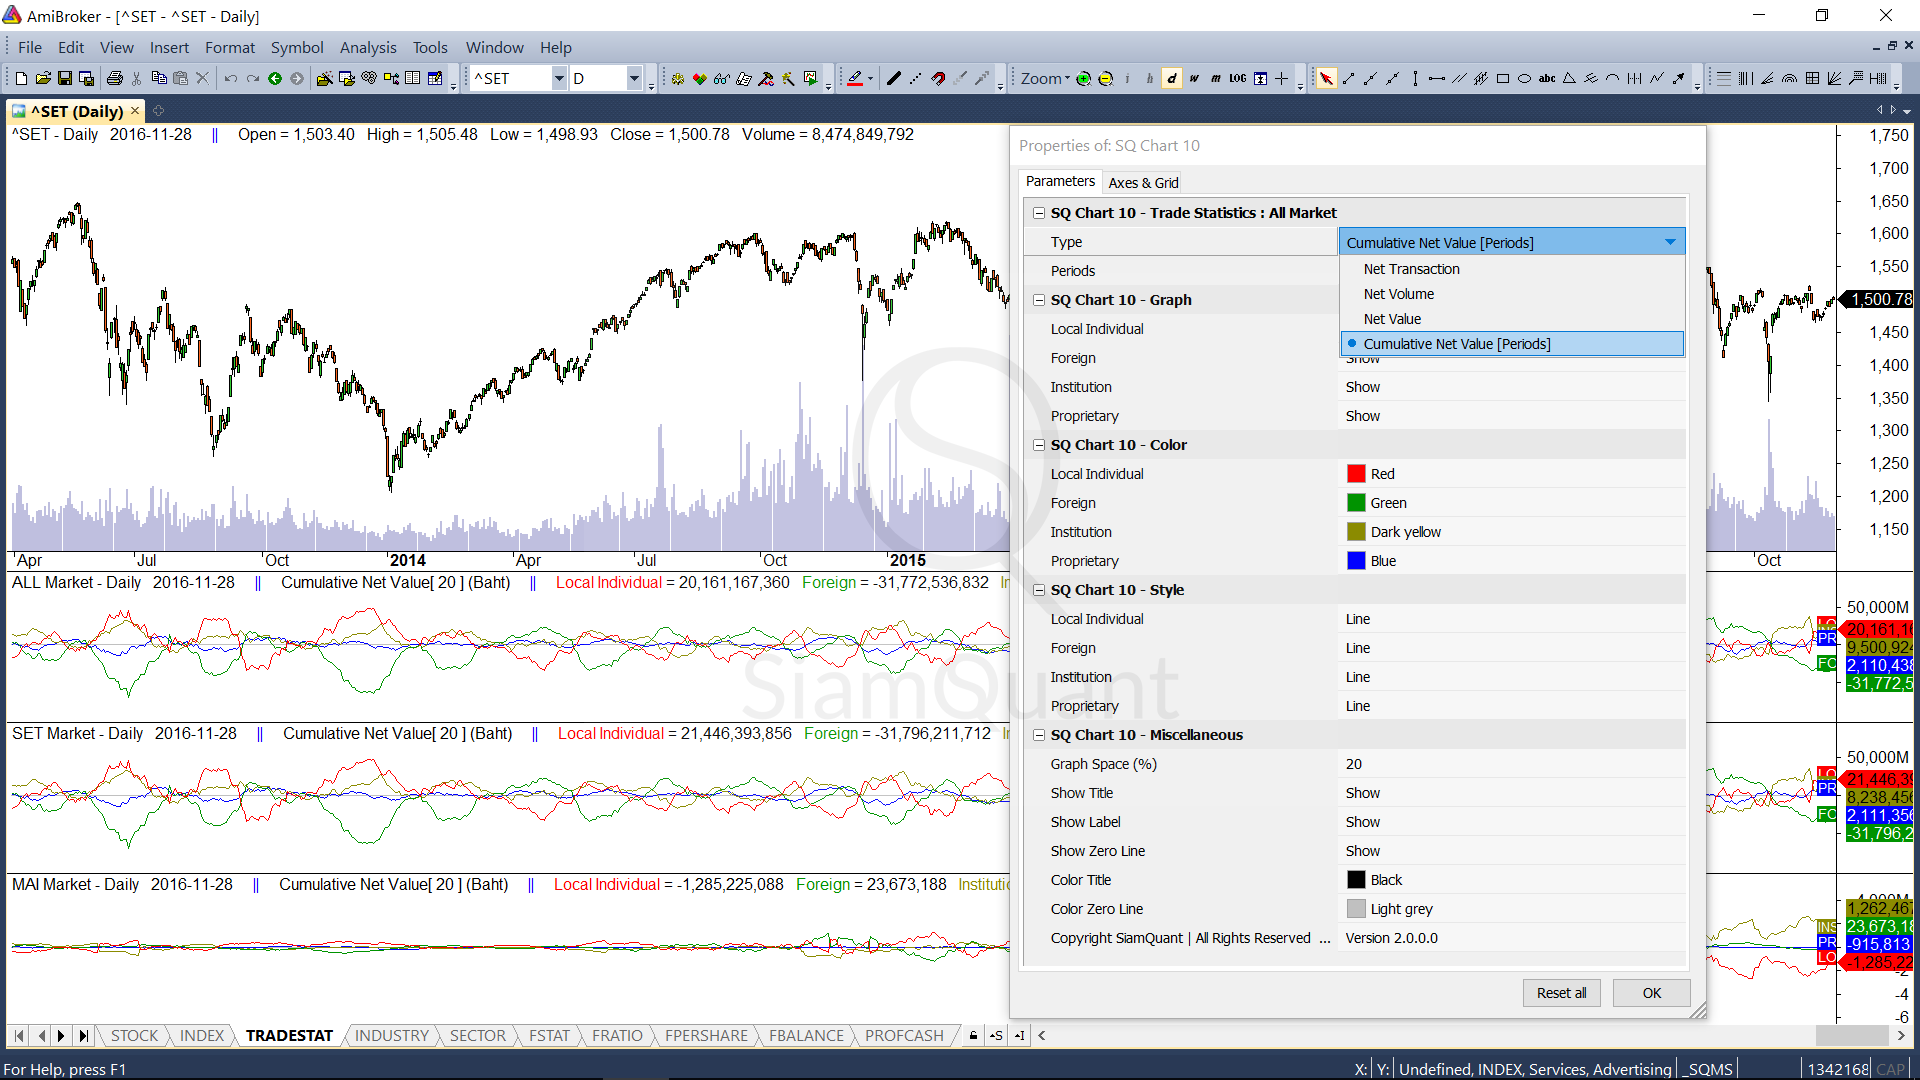Collapse SQ Chart 10 - Graph section
This screenshot has width=1920, height=1080.
pyautogui.click(x=1039, y=300)
